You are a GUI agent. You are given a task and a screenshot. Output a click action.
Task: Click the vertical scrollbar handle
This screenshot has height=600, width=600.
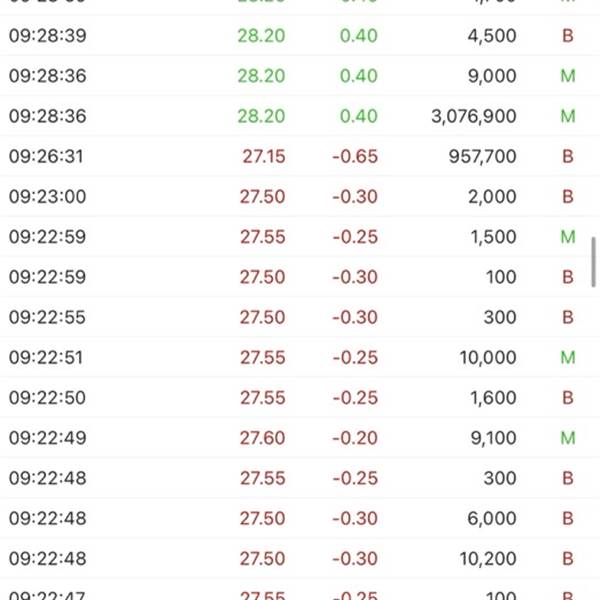(593, 262)
